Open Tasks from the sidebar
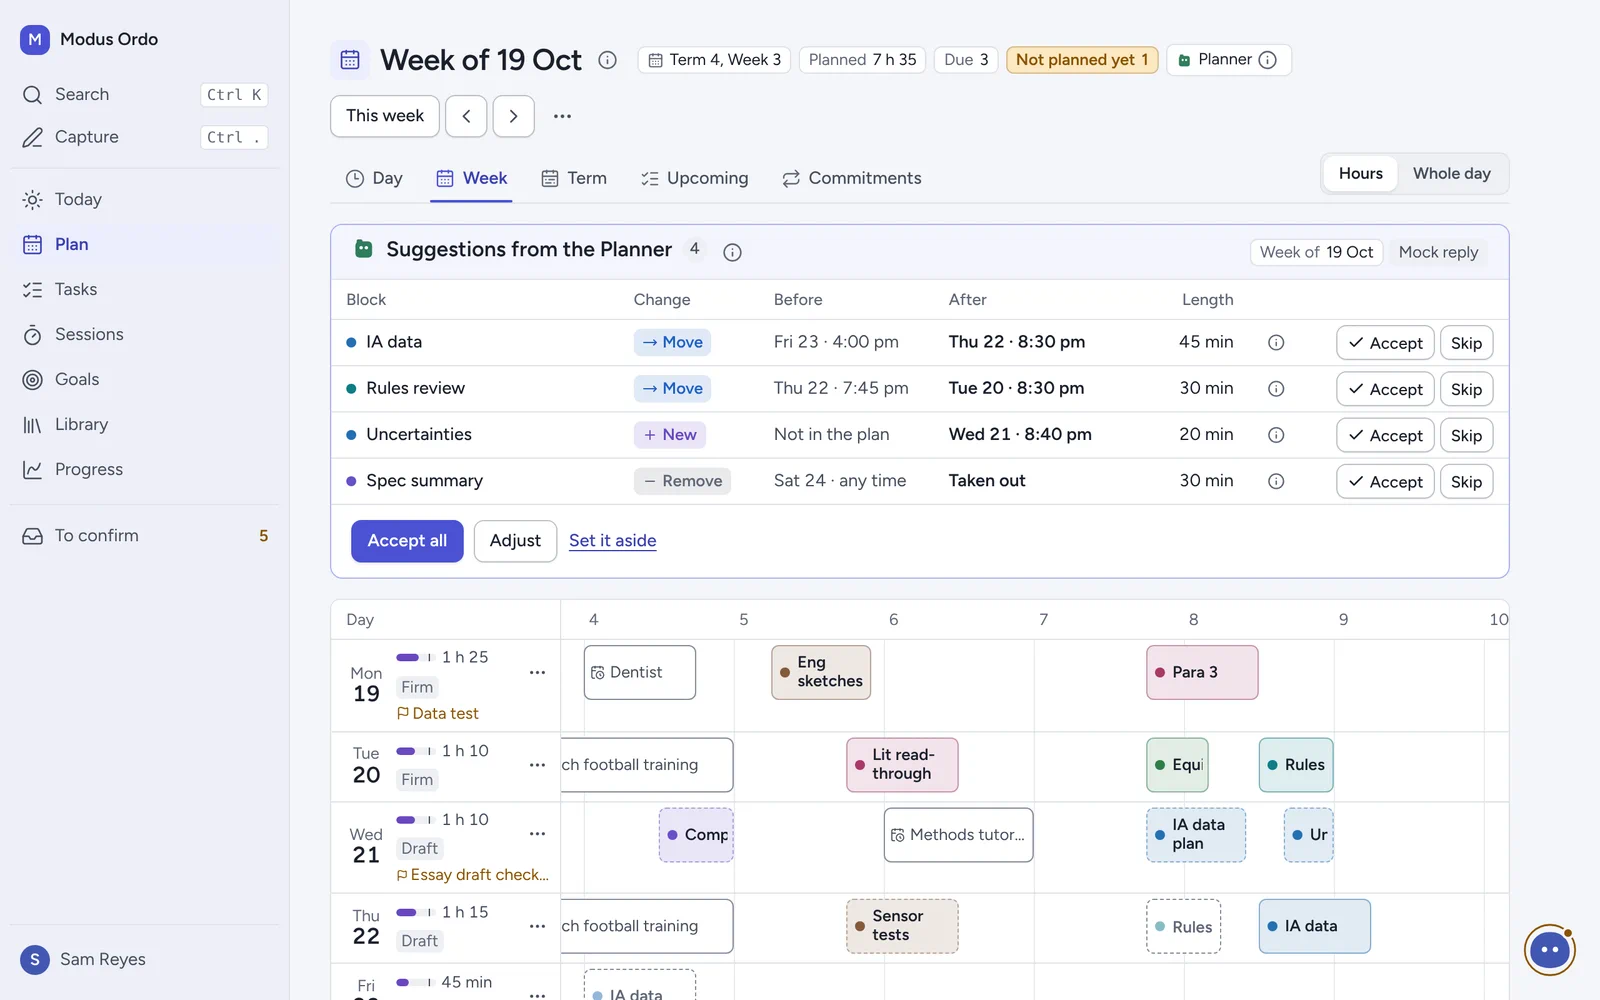The image size is (1600, 1000). pos(145,290)
